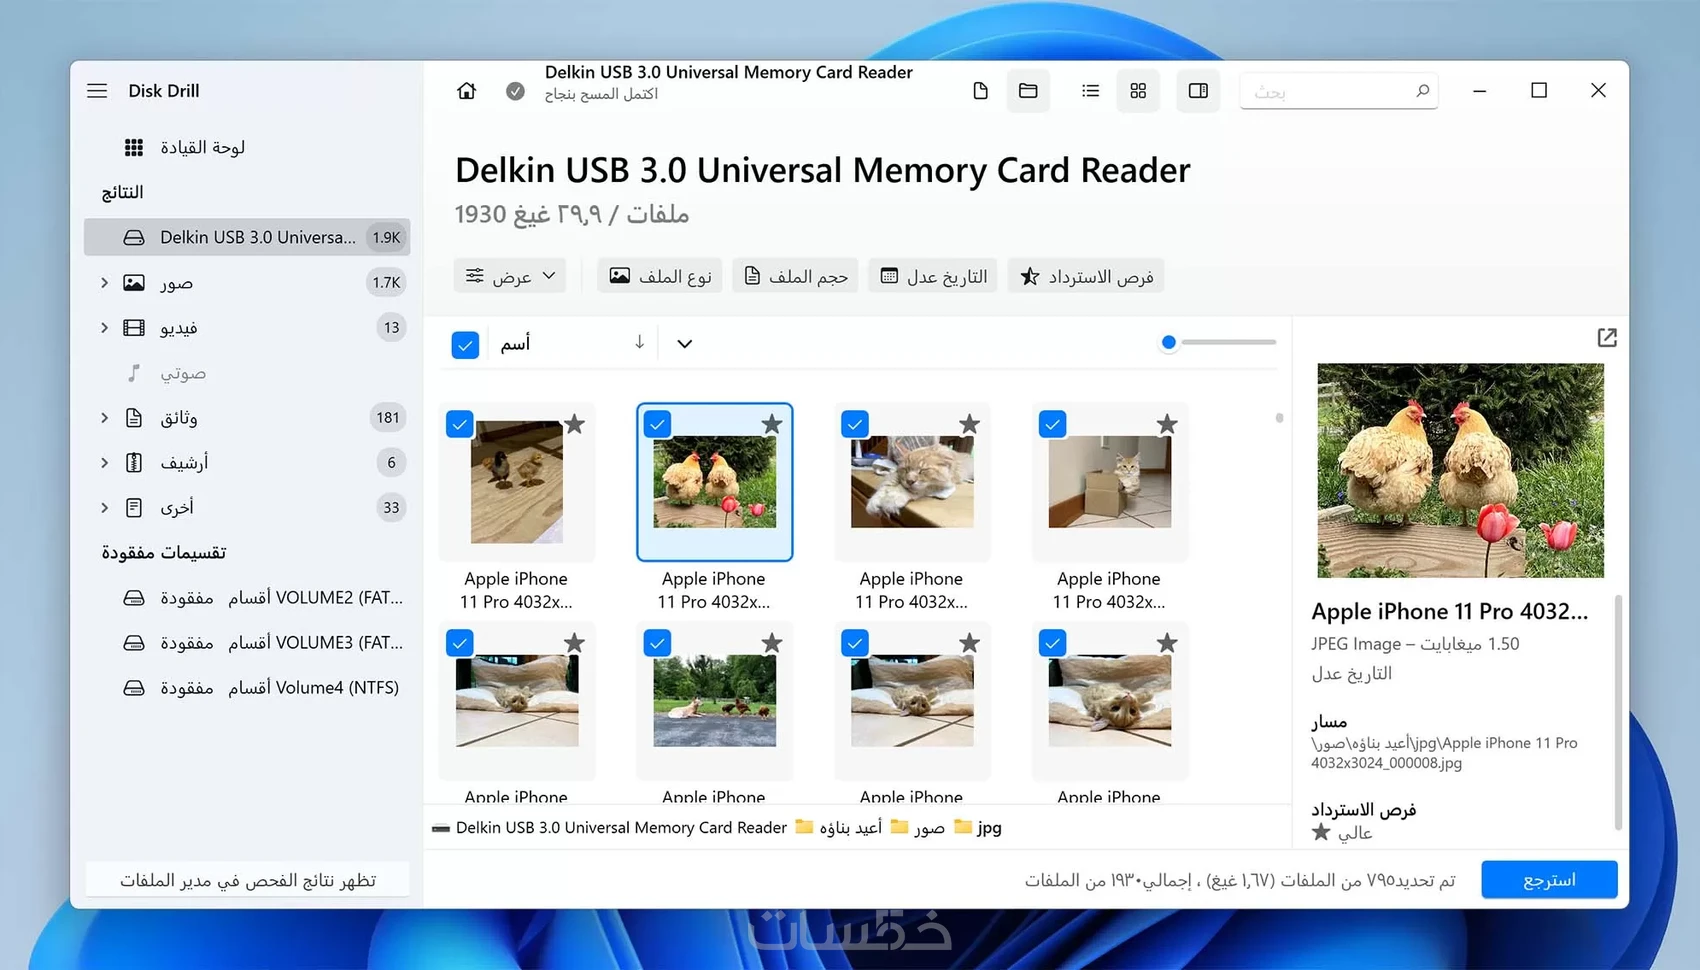Viewport: 1700px width, 970px height.
Task: Switch to the file view icon in the toolbar
Action: [980, 91]
